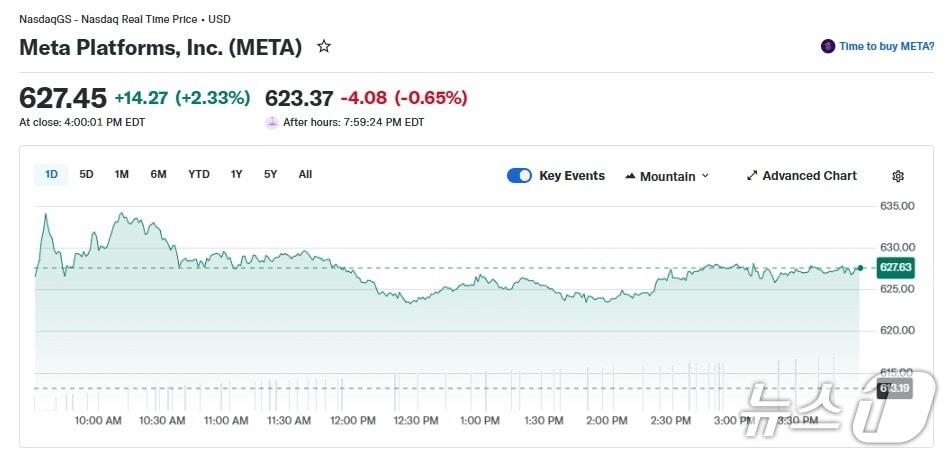Open the Advanced Chart link

pos(809,176)
